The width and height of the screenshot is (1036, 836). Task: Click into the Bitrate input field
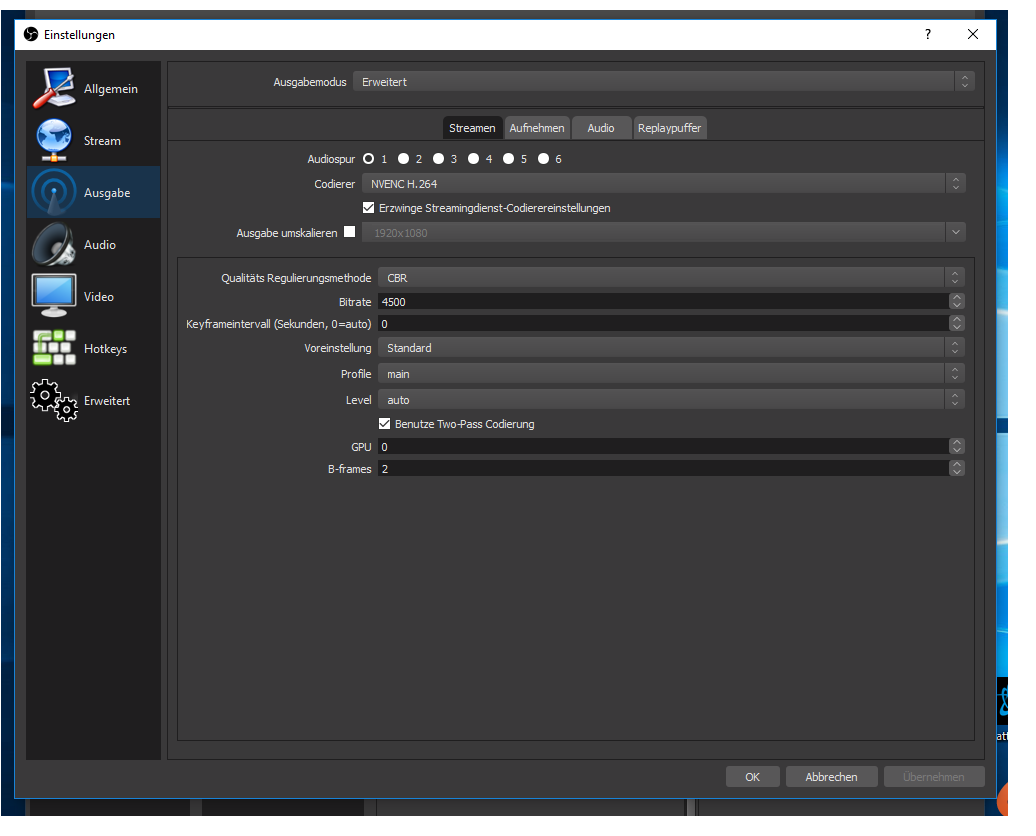coord(660,302)
